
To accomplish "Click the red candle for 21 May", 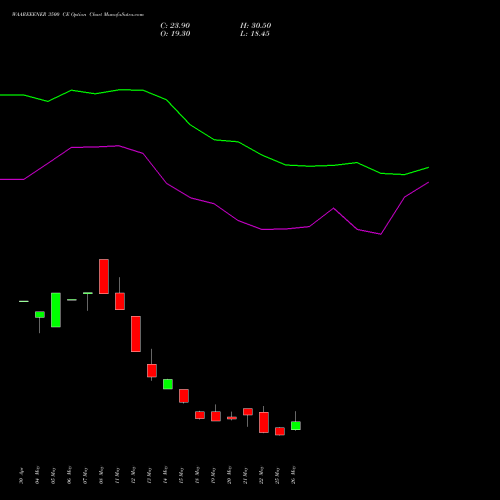I will [248, 412].
